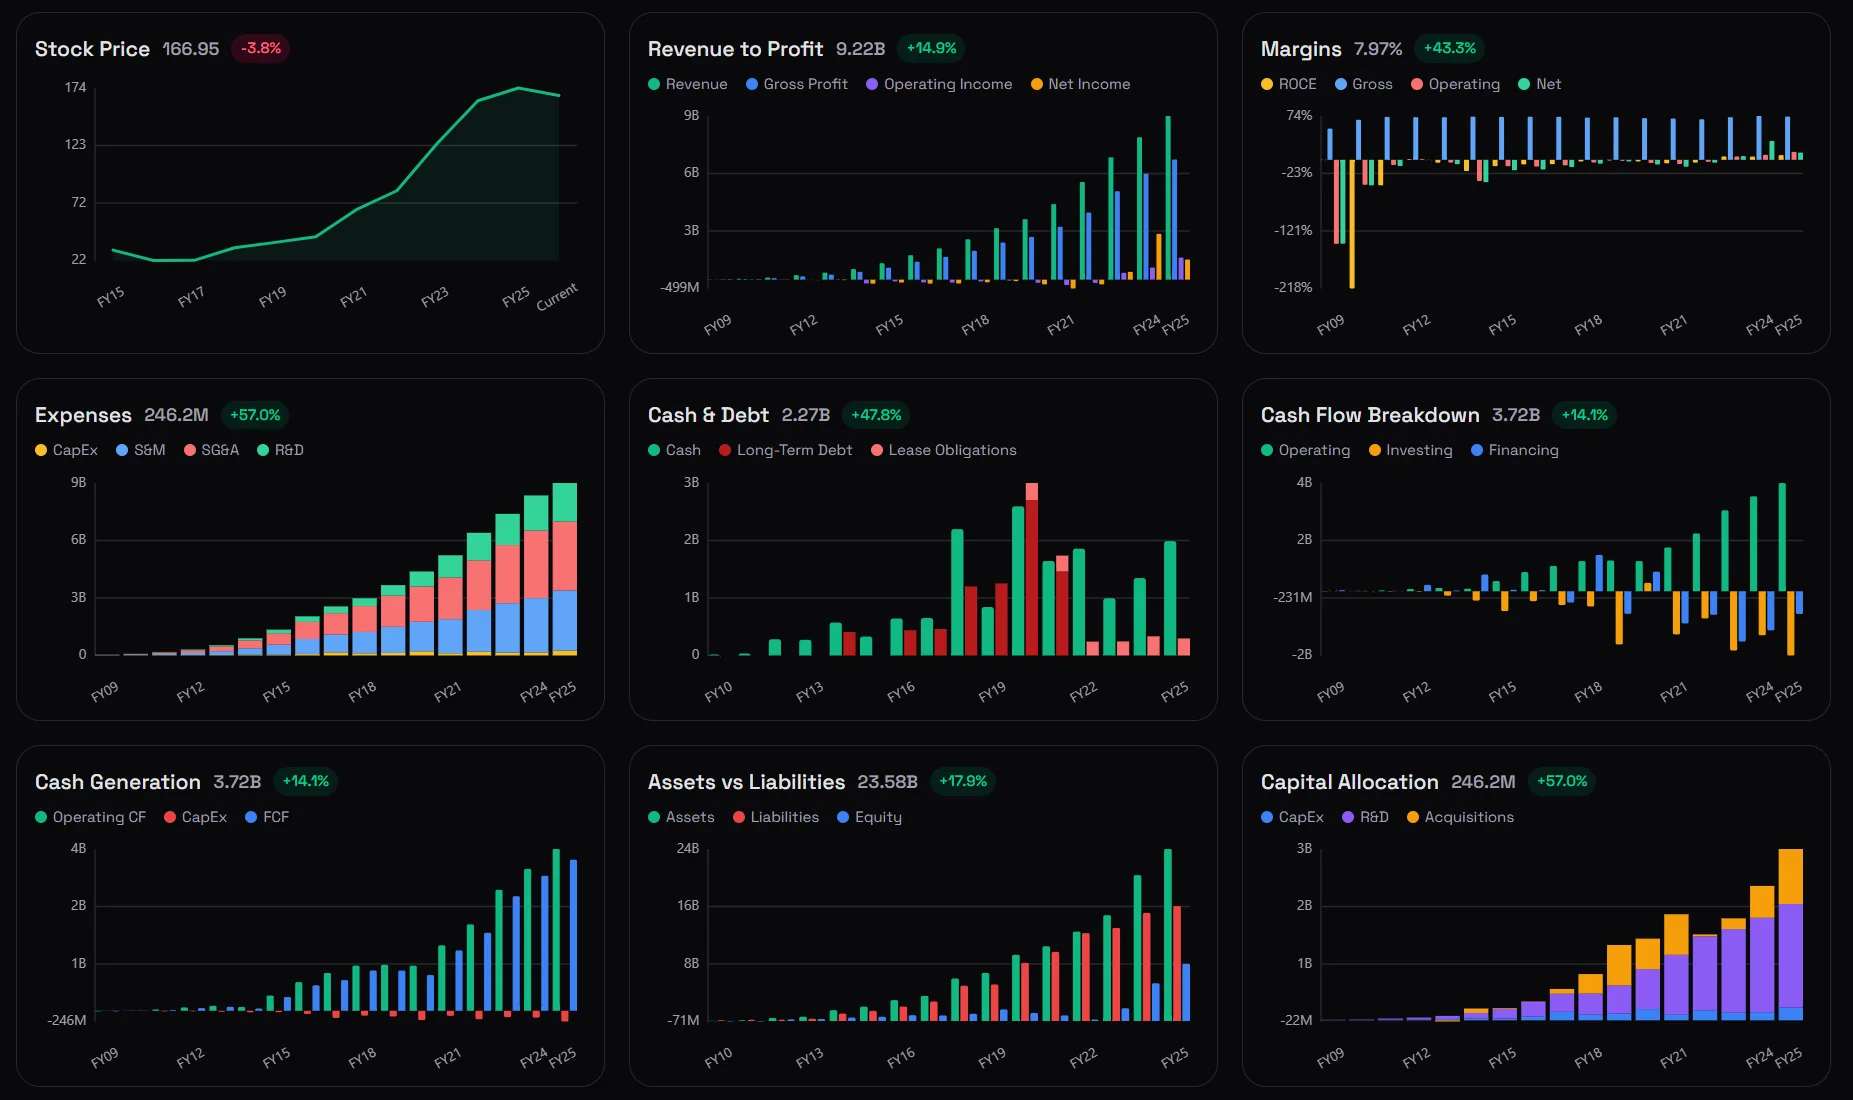Toggle the Lease Obligations legend entry

(x=944, y=450)
